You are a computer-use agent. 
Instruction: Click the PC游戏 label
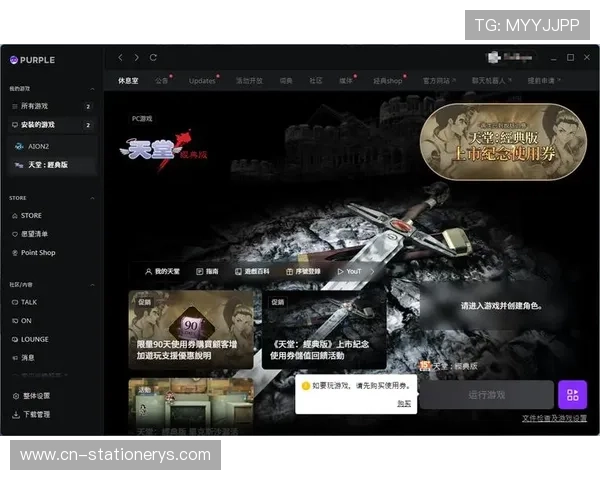click(142, 119)
